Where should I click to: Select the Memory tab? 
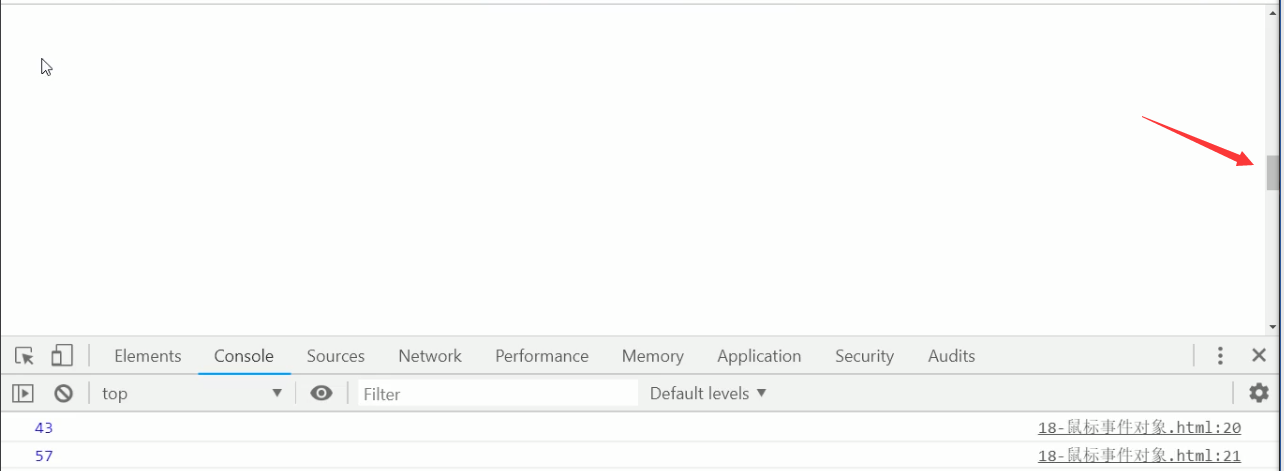click(x=653, y=356)
